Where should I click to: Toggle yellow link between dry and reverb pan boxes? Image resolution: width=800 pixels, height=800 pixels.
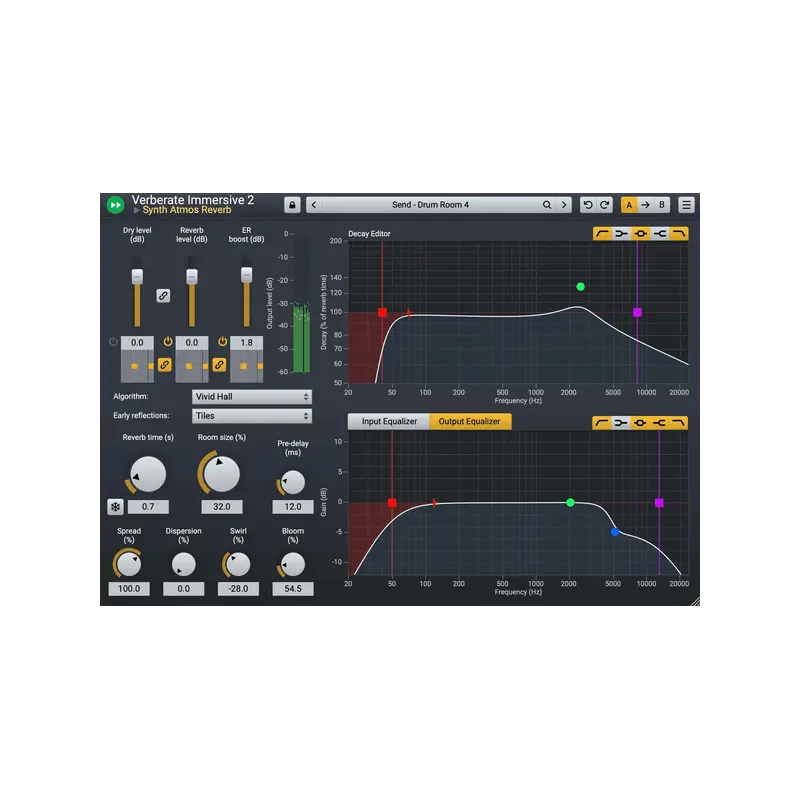tap(165, 365)
